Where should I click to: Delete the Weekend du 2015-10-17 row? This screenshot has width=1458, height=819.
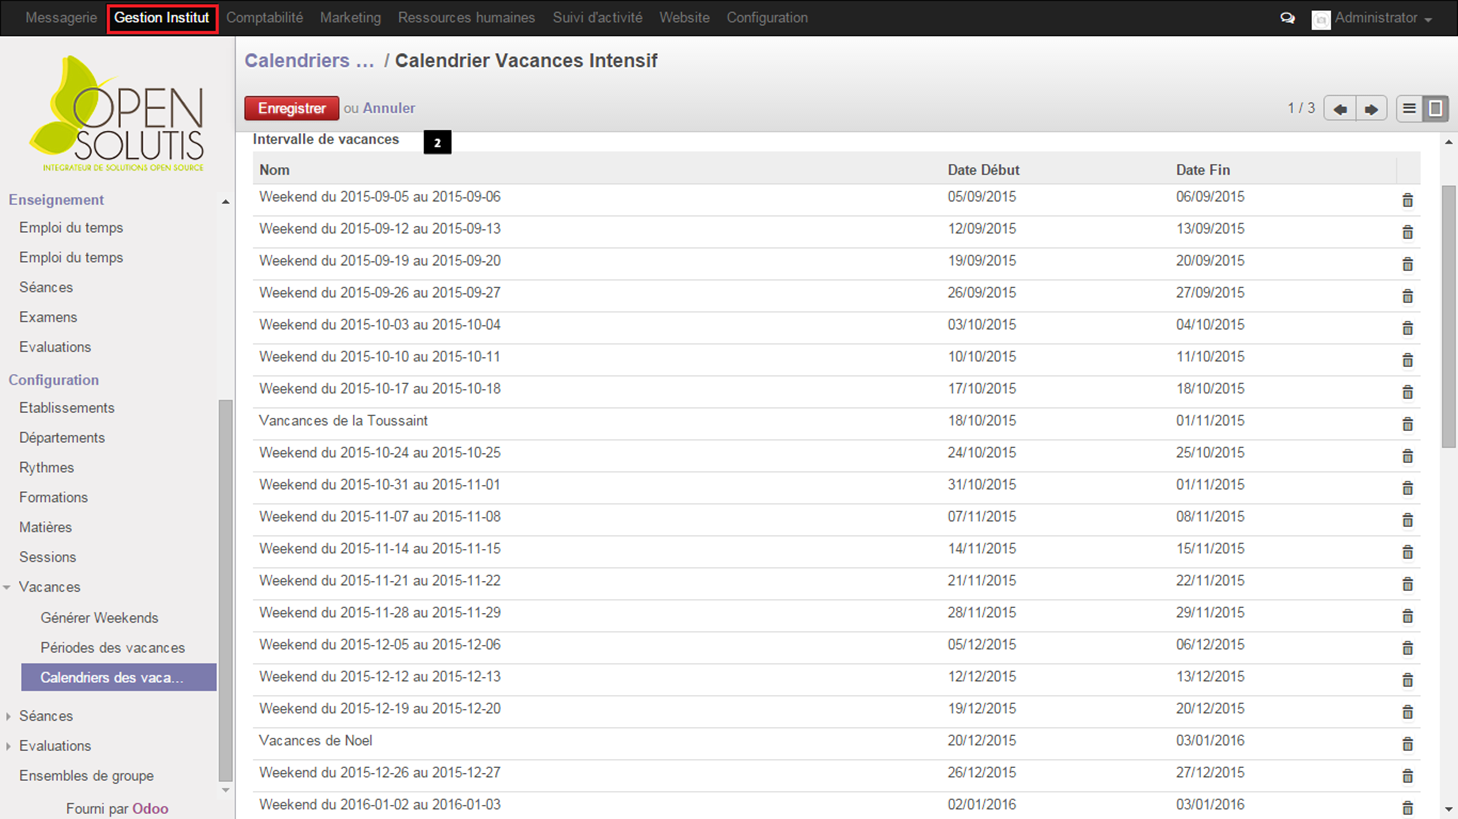click(1407, 392)
